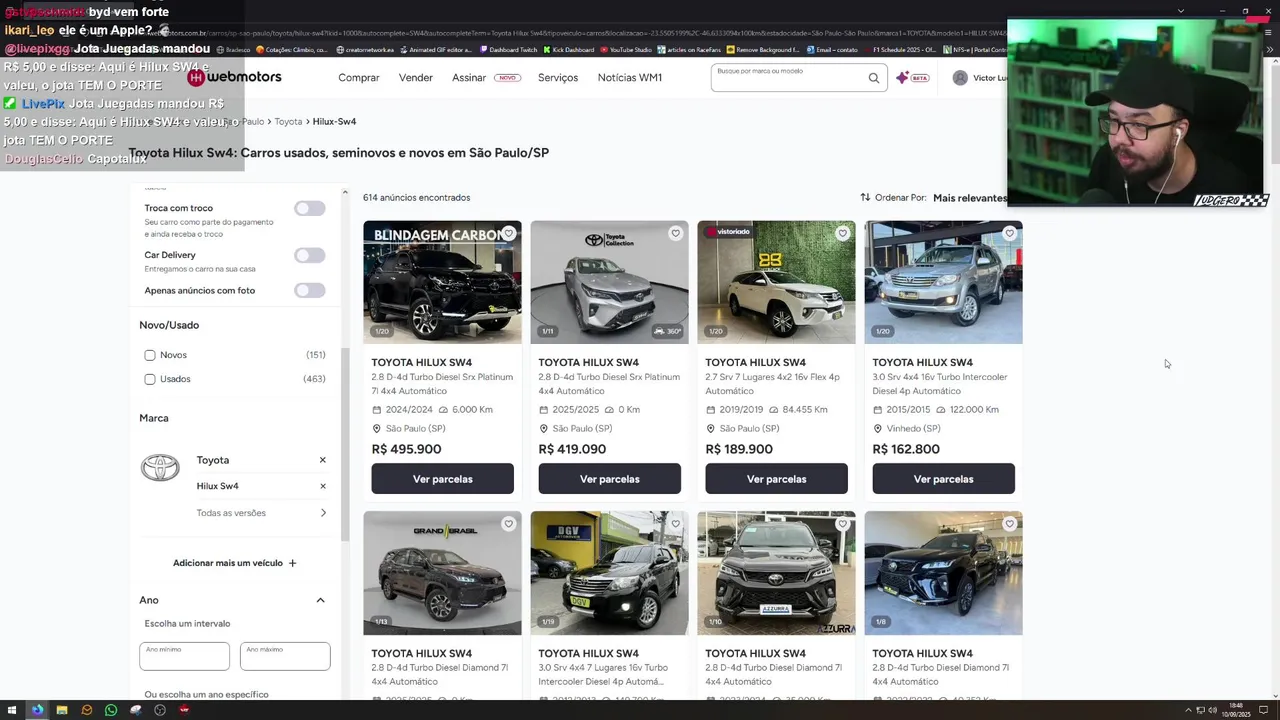1280x720 pixels.
Task: Toggle Car Delivery switch
Action: click(310, 255)
